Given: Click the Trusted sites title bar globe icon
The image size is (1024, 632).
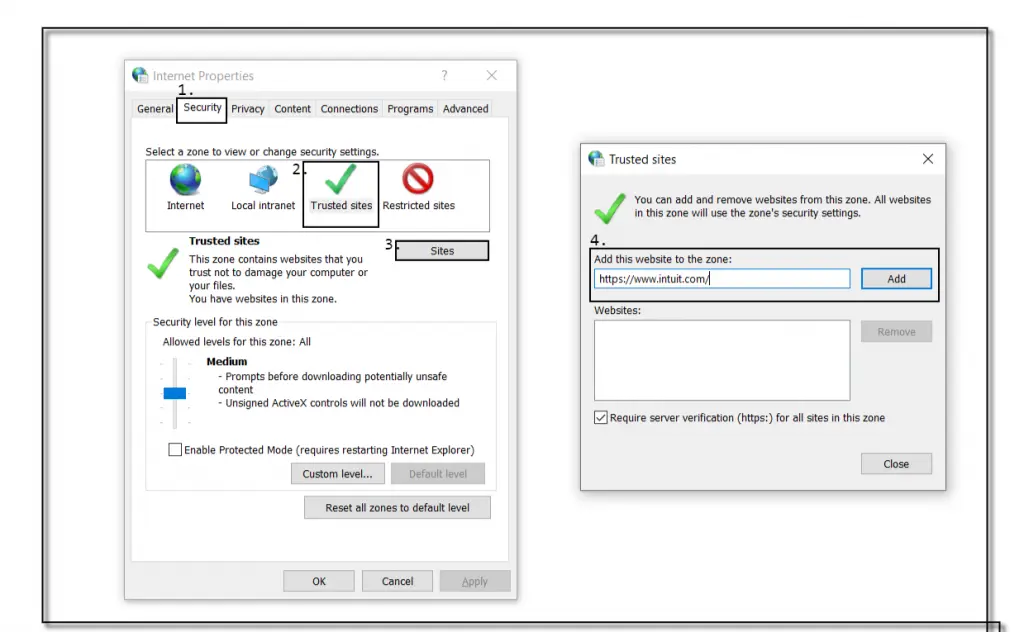Looking at the screenshot, I should (596, 159).
